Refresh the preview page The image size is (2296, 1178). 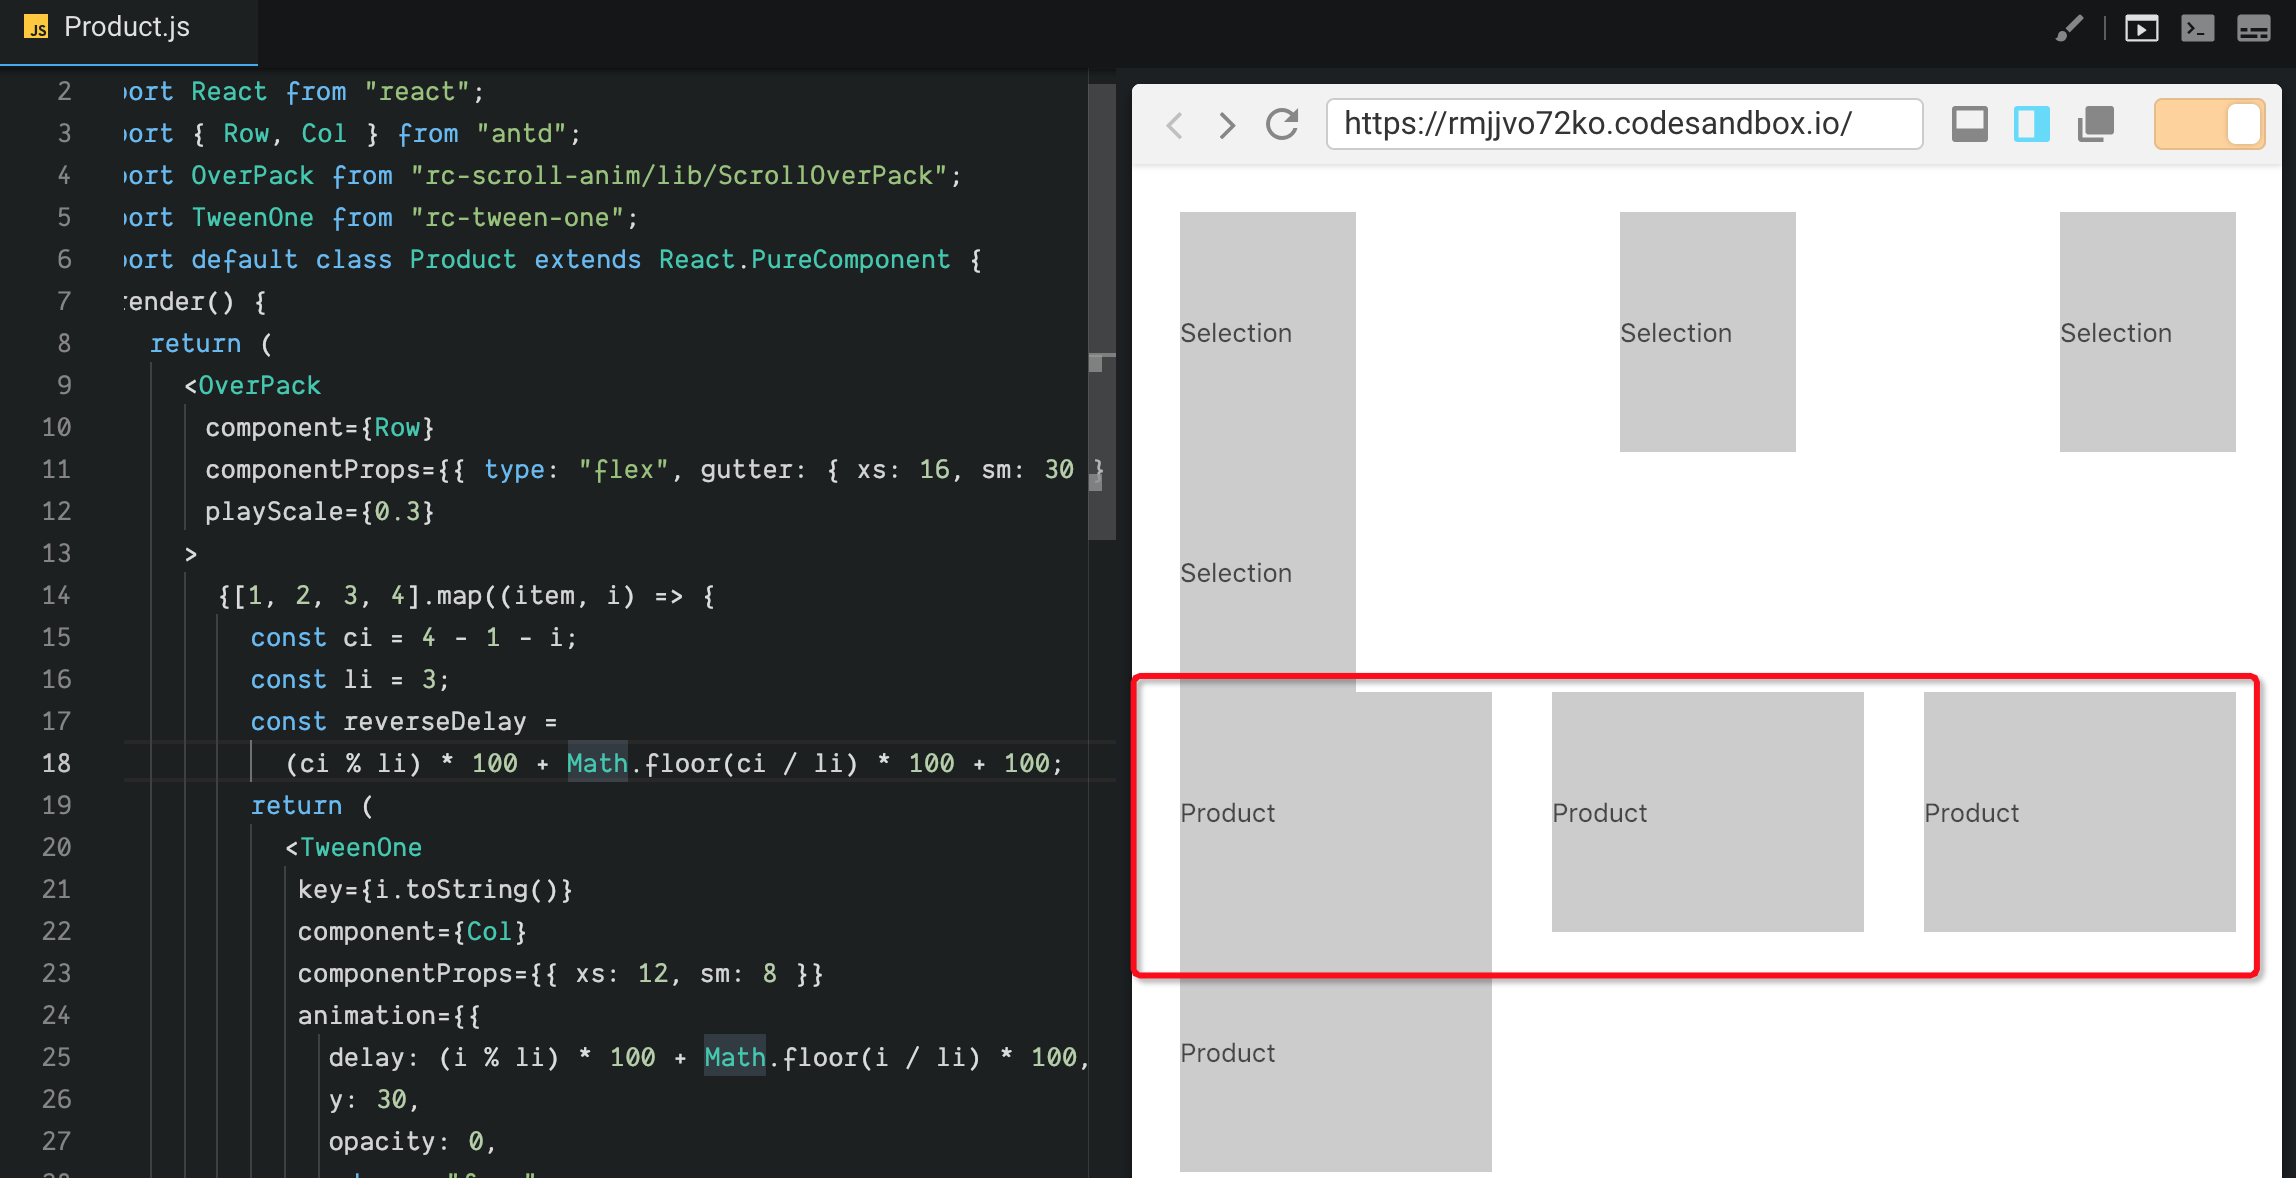(1281, 125)
